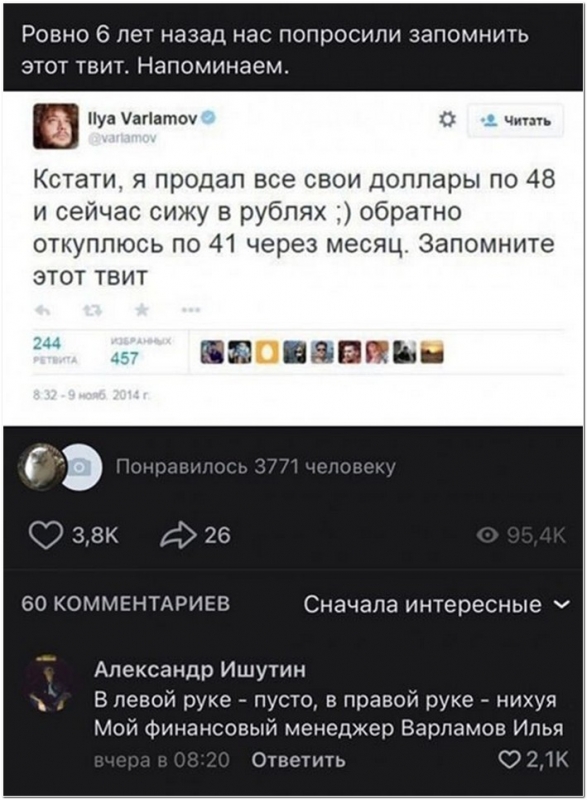Click the share arrow icon showing 26
The width and height of the screenshot is (587, 800).
pyautogui.click(x=178, y=535)
